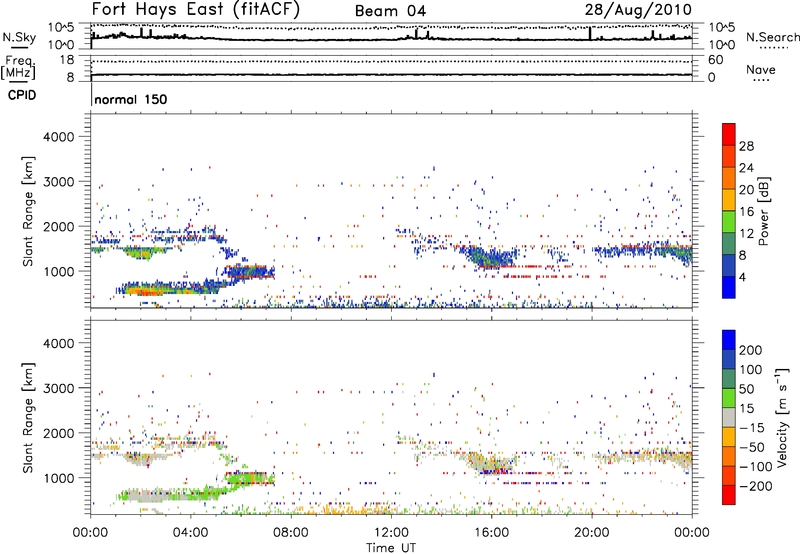Viewport: 800px width, 554px height.
Task: Click the green velocity band near 06:00
Action: [x=250, y=479]
